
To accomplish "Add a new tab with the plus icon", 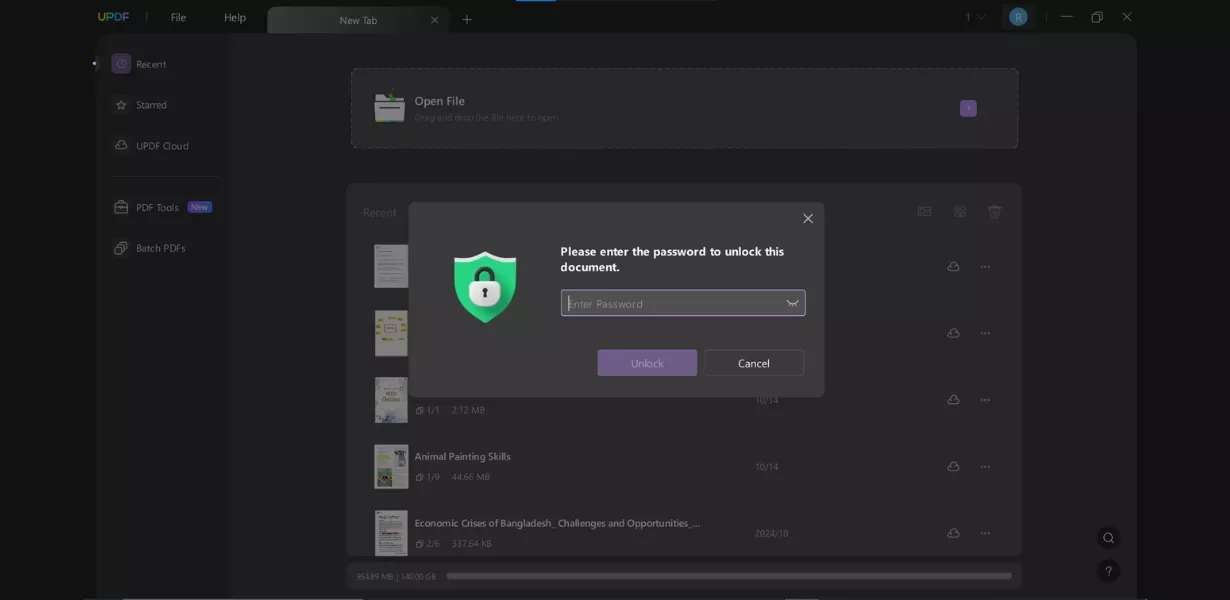I will click(x=467, y=19).
